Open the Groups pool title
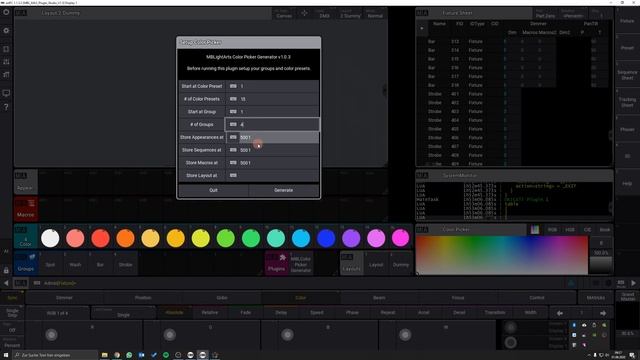Viewport: 640px width, 360px height. 26,263
